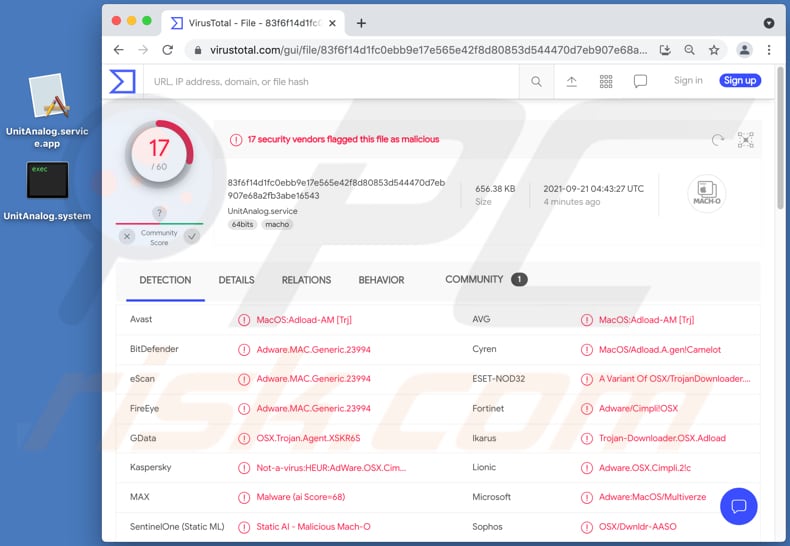
Task: Open the comments speech bubble icon
Action: [x=640, y=82]
